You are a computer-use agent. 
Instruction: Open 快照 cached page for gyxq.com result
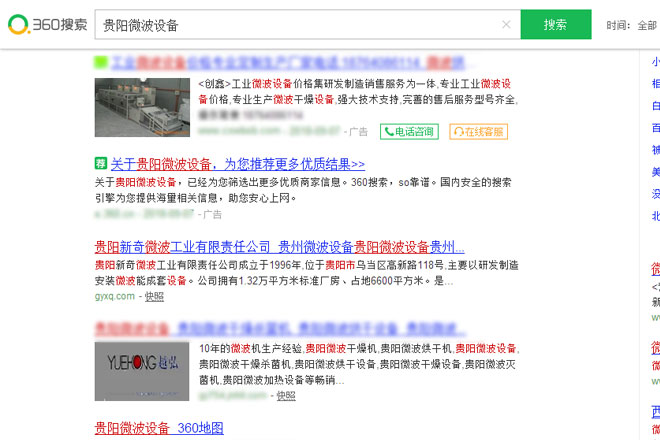(x=154, y=296)
